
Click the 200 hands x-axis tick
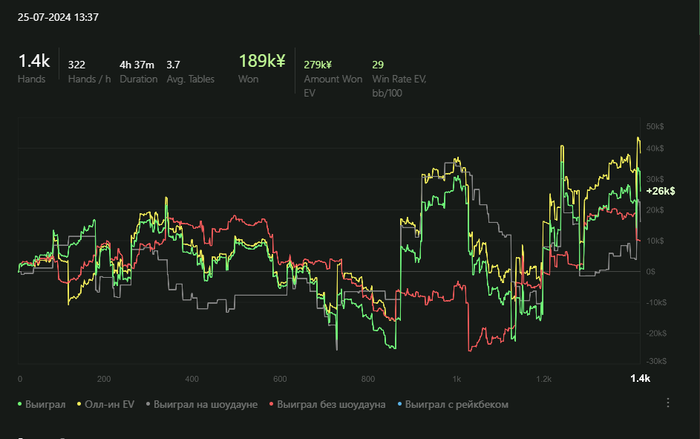pos(104,379)
